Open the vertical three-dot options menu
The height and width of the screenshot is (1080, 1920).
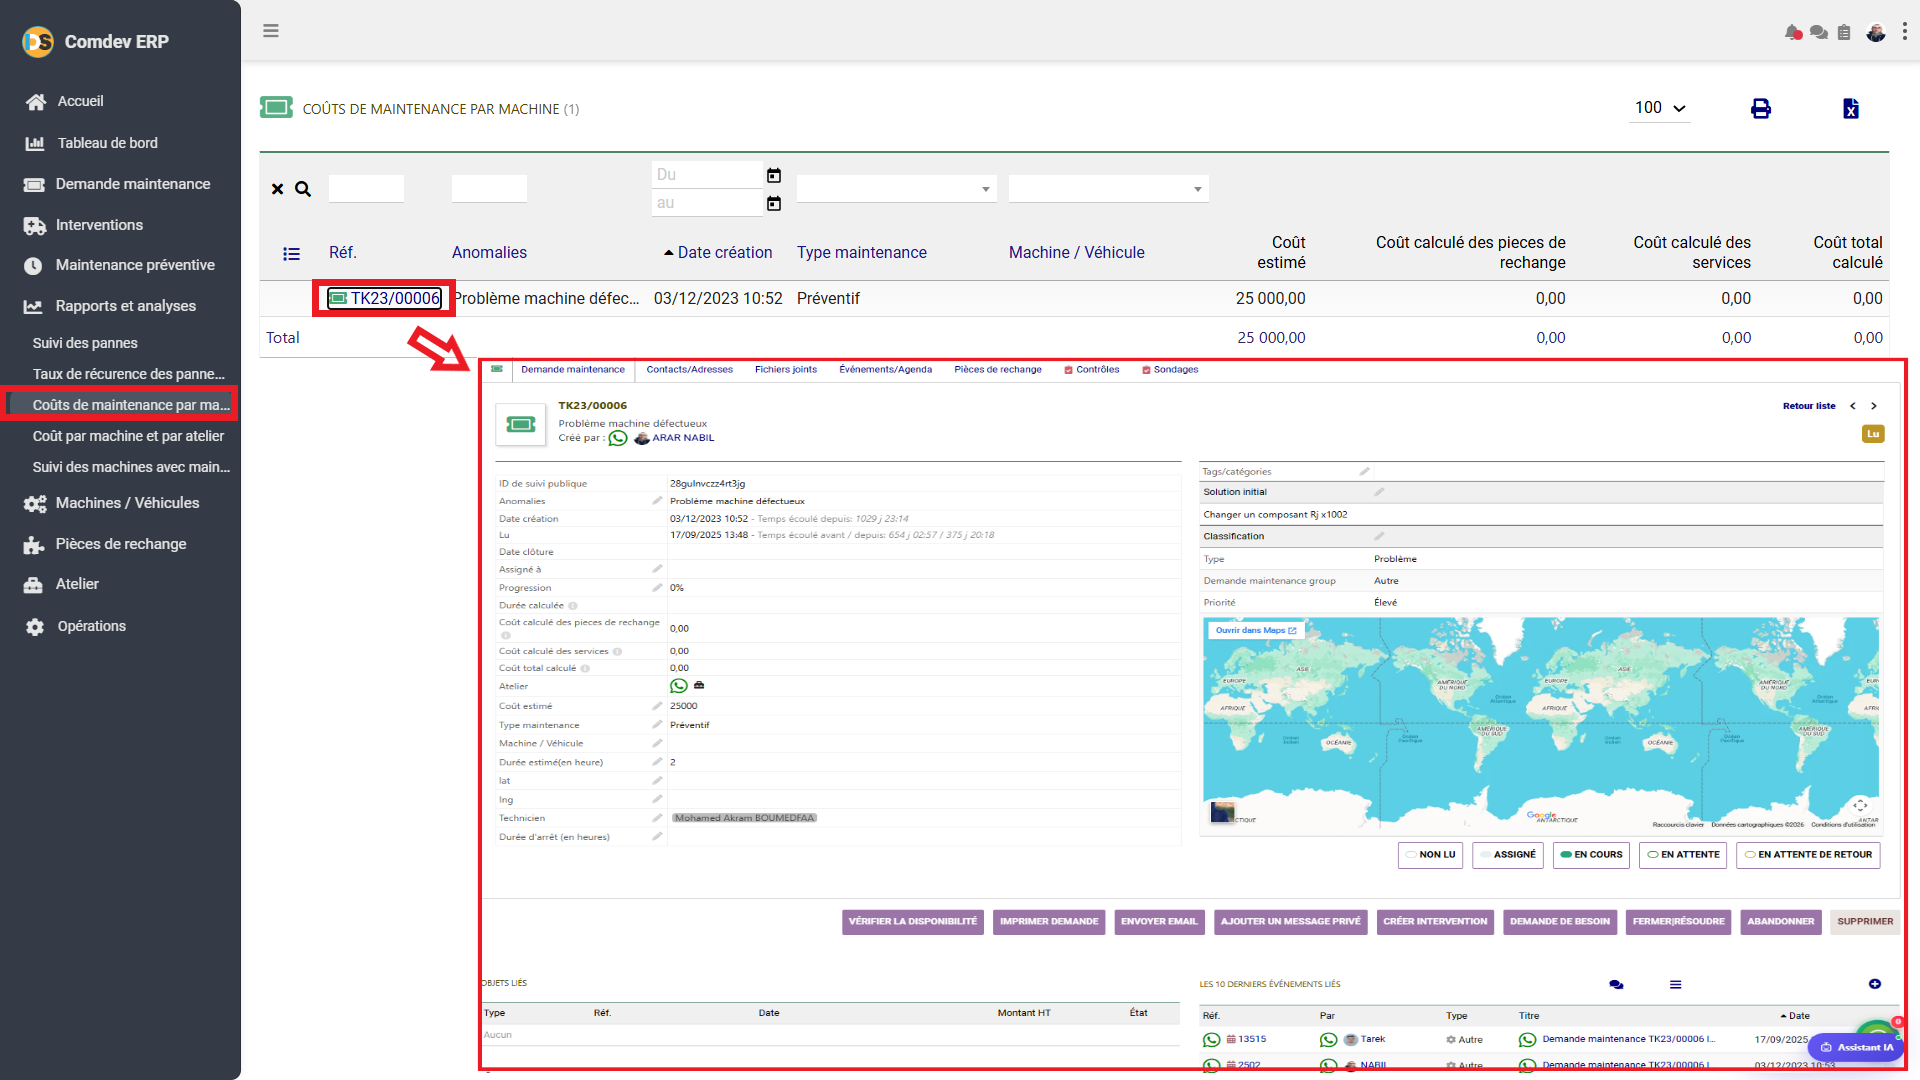[x=1905, y=32]
